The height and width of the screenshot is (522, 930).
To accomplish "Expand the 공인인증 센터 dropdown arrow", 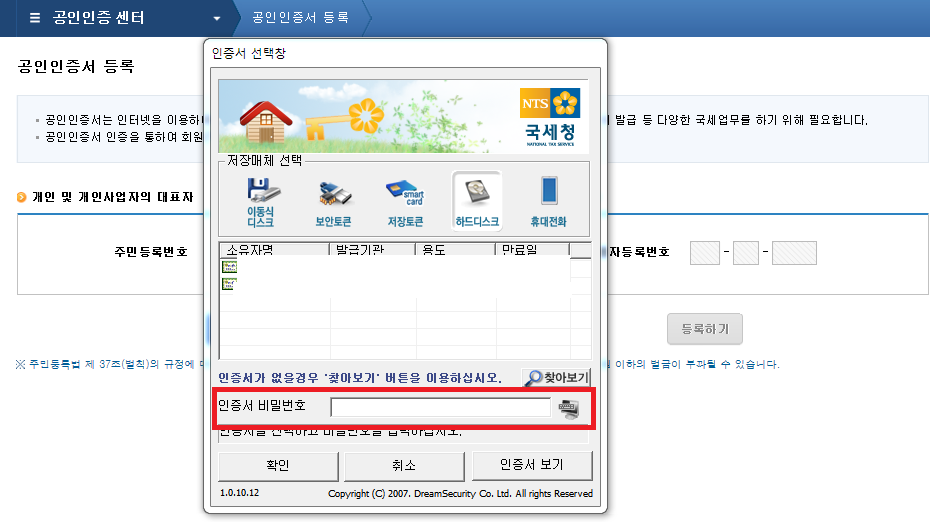I will click(x=217, y=19).
